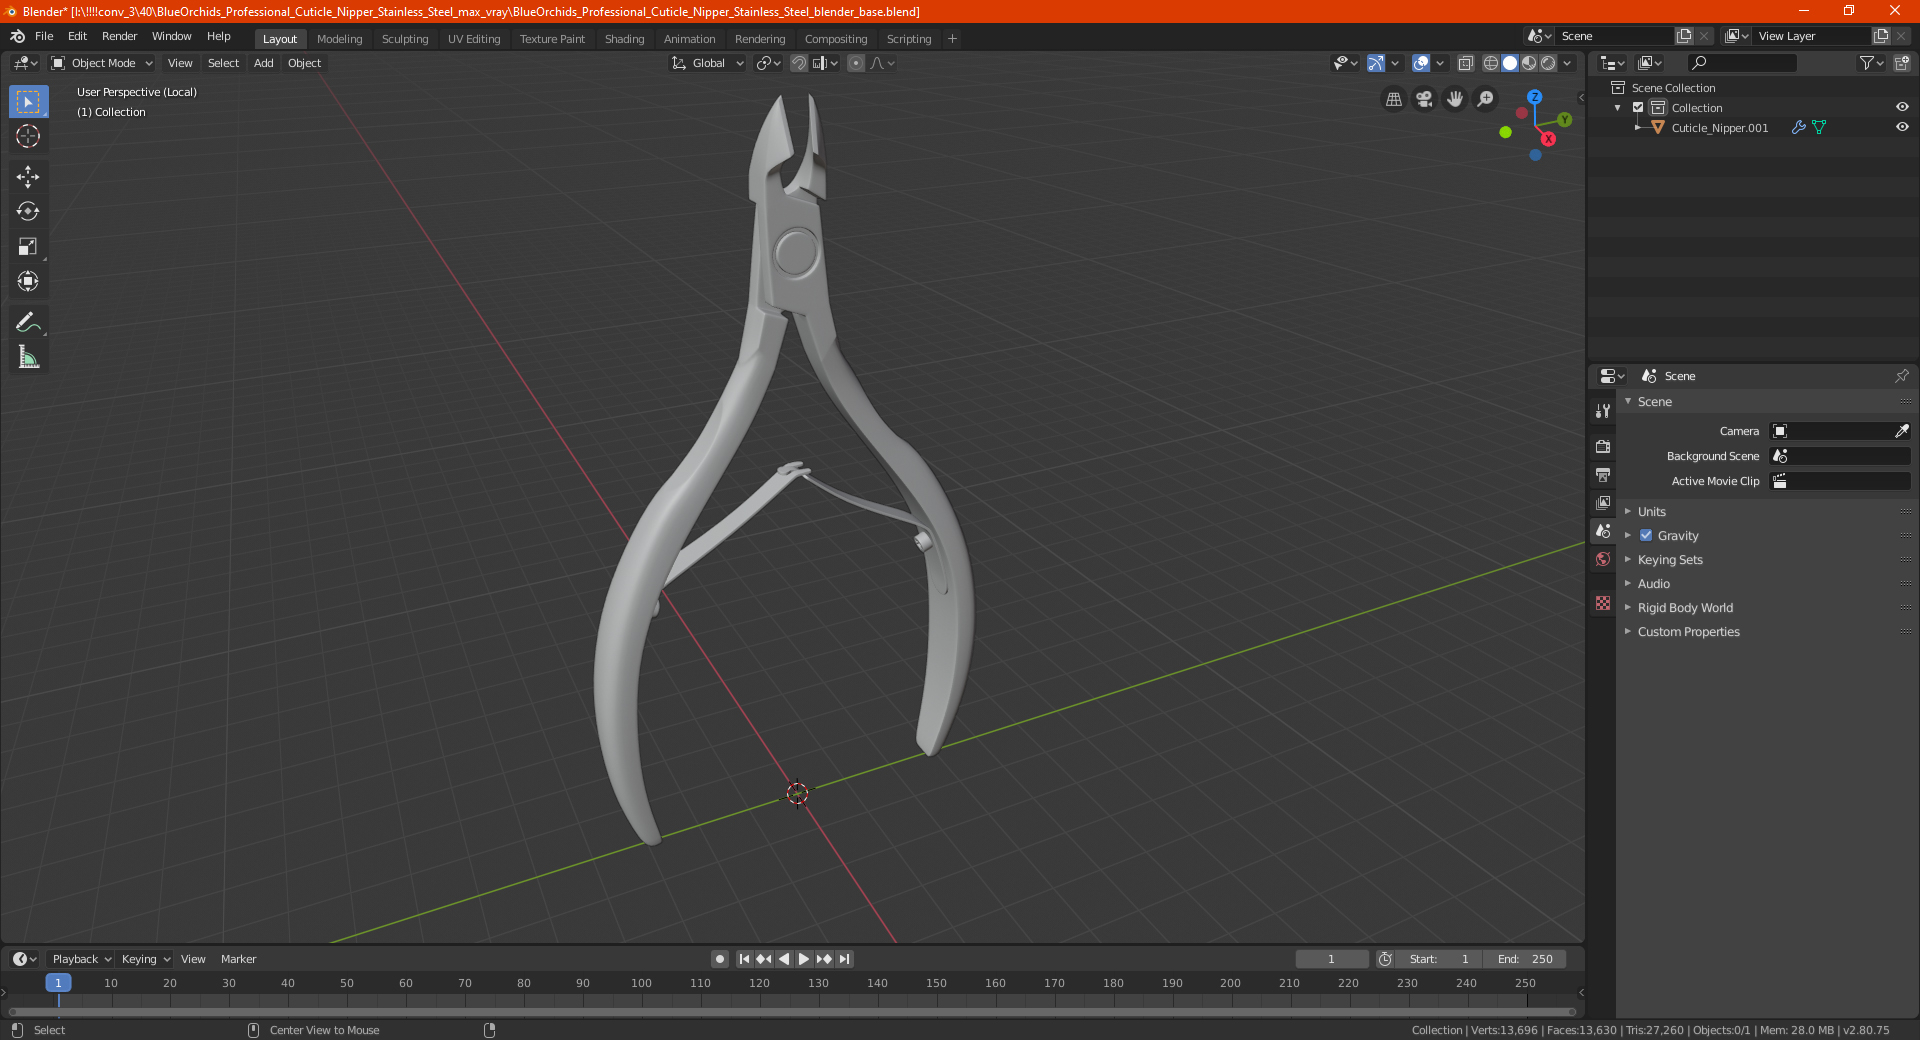Viewport: 1920px width, 1040px height.
Task: Open the pivot point dropdown
Action: pos(768,63)
